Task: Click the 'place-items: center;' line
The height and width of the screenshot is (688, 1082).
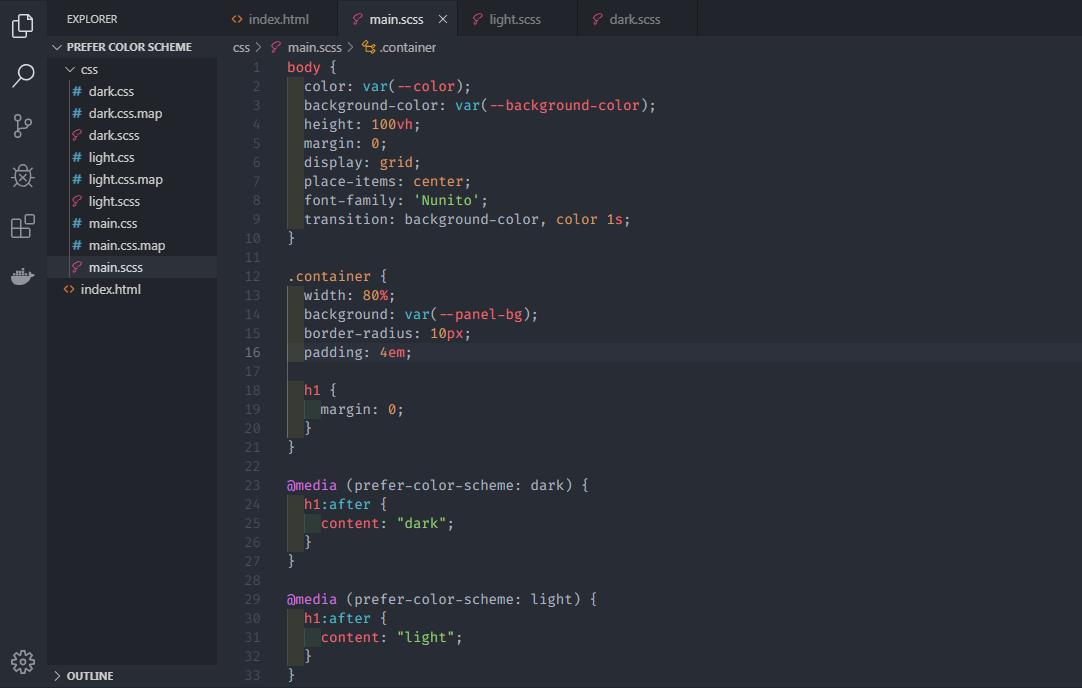Action: coord(387,181)
